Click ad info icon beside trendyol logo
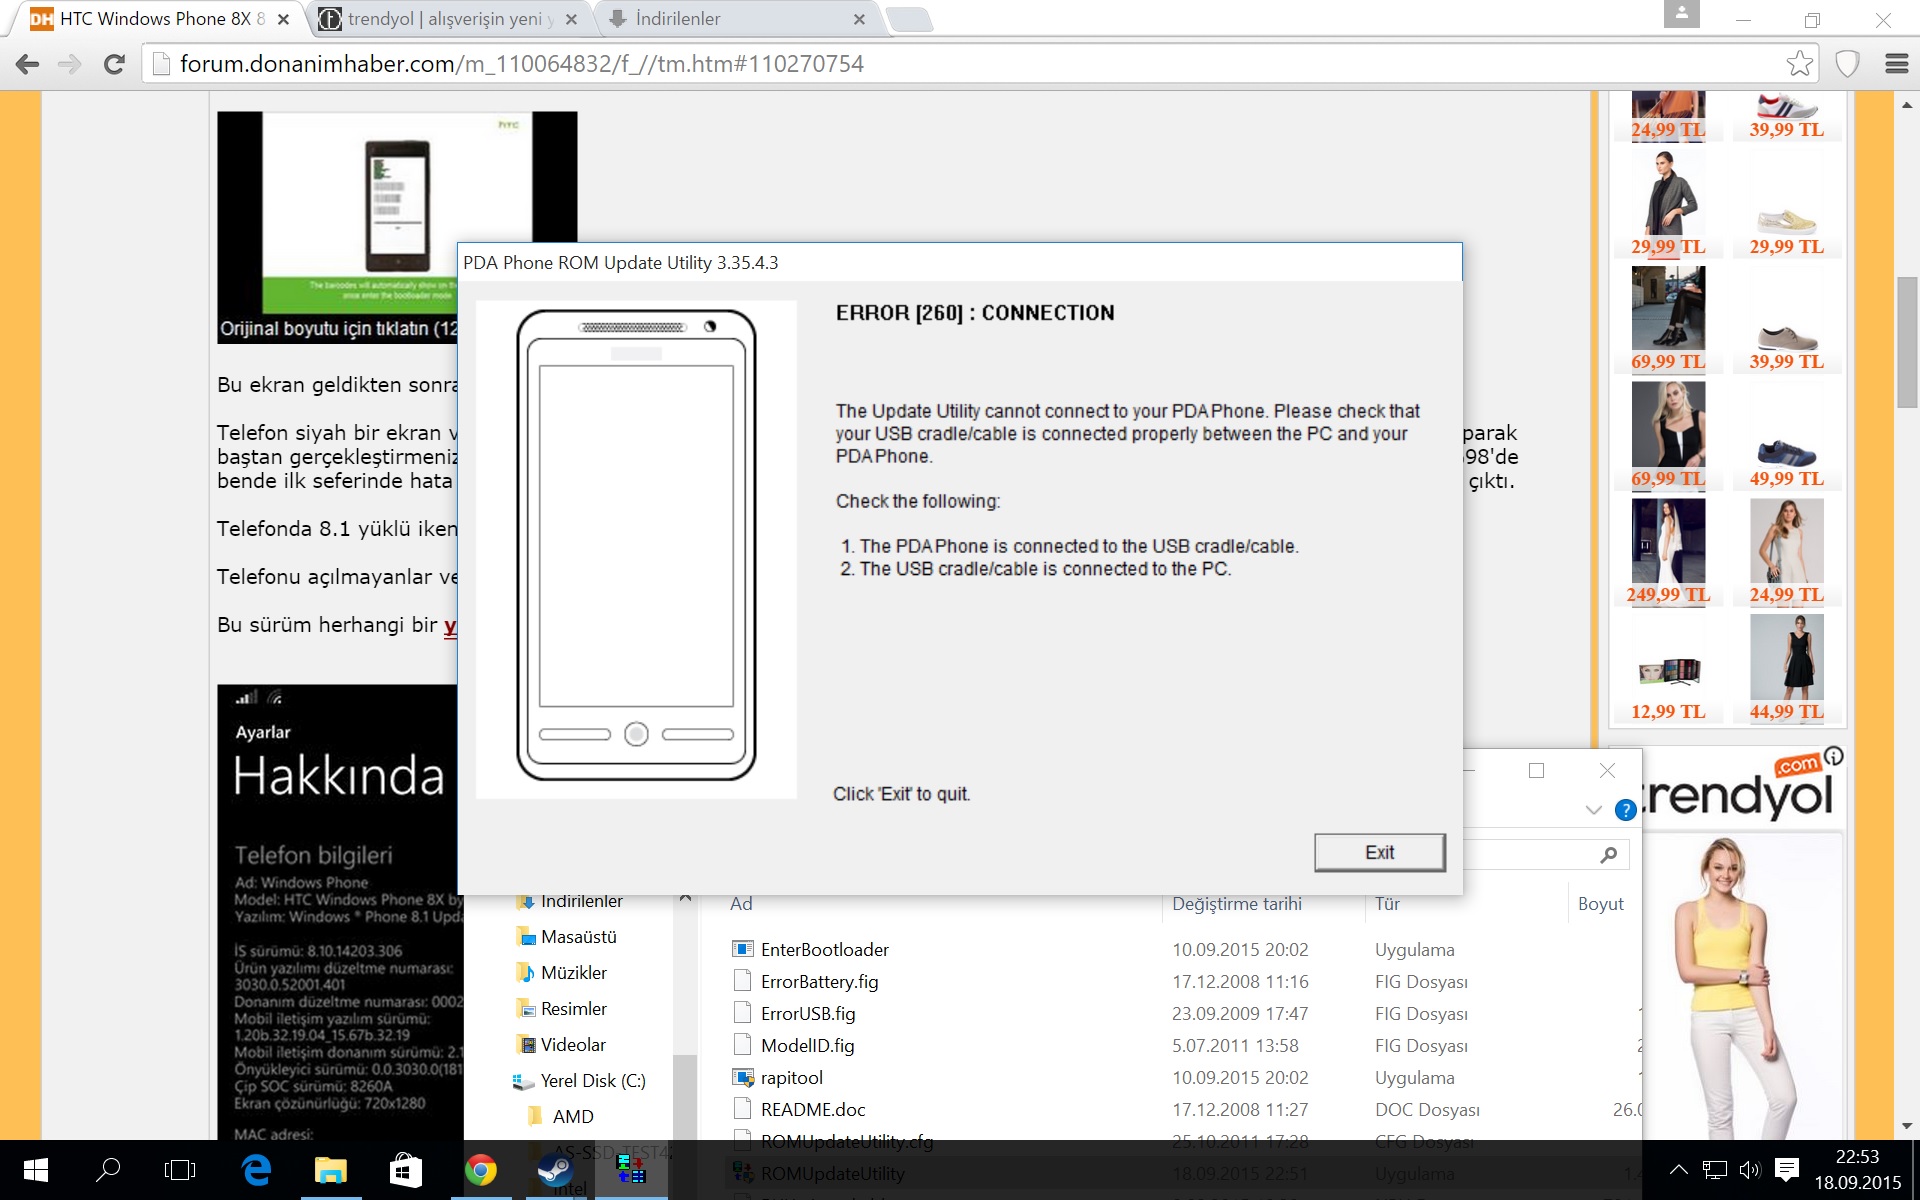 click(1833, 756)
